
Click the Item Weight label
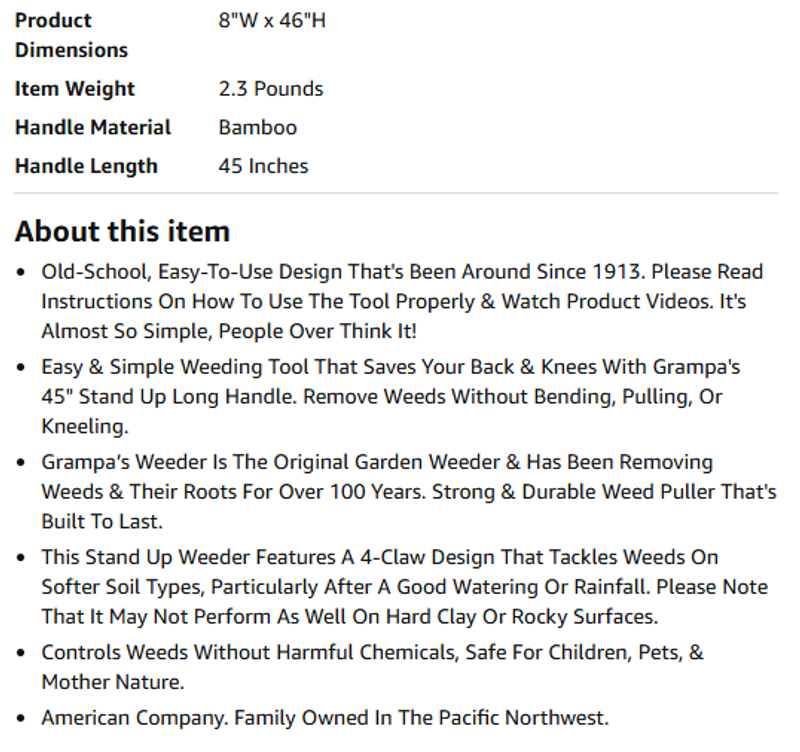(74, 89)
